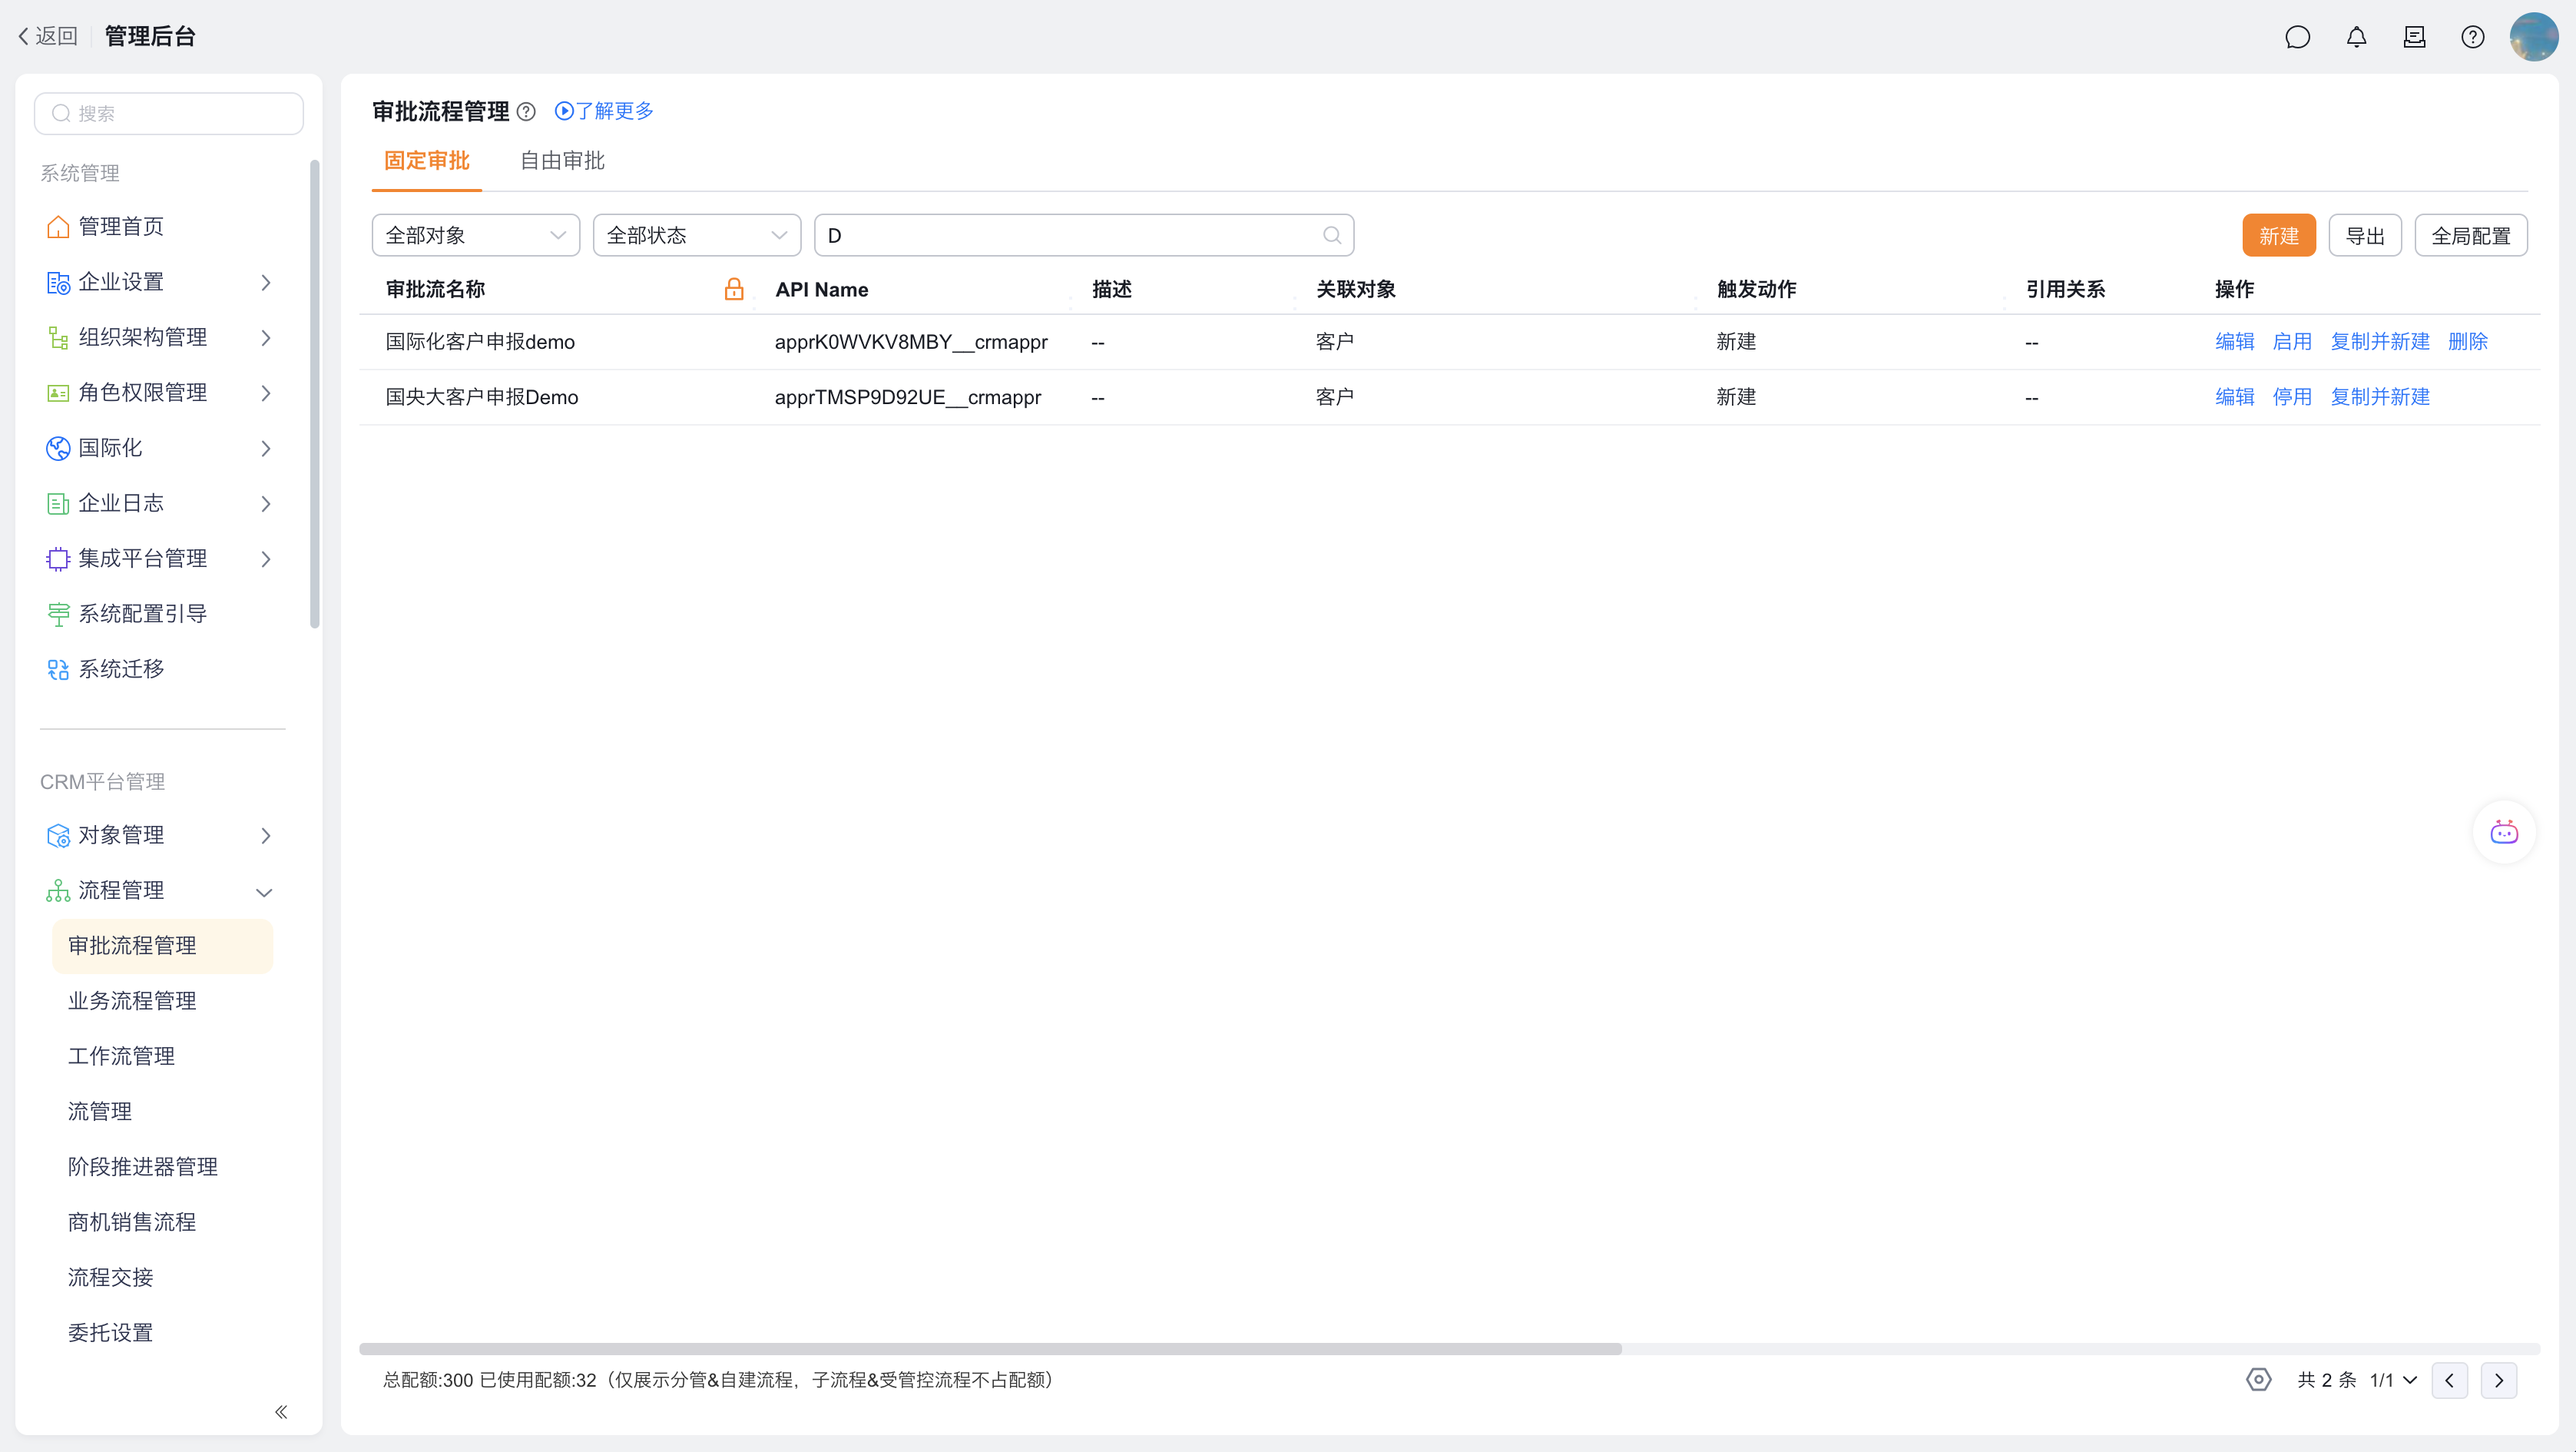
Task: Click the orange 新建 button
Action: [2278, 236]
